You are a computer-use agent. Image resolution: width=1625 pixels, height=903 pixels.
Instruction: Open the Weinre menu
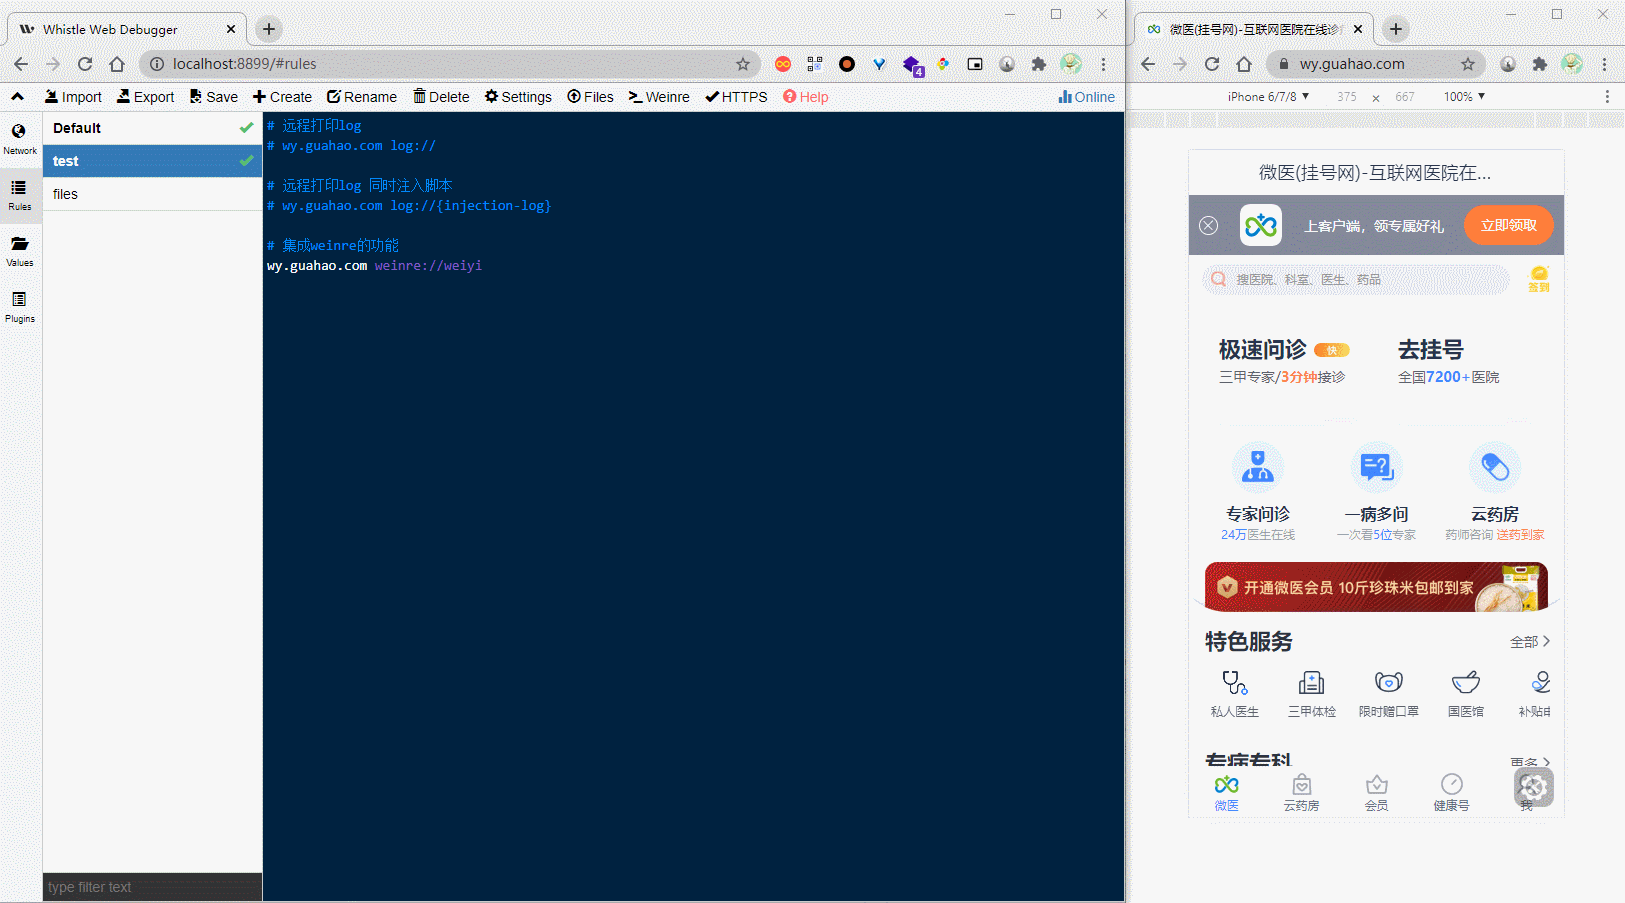[x=659, y=97]
